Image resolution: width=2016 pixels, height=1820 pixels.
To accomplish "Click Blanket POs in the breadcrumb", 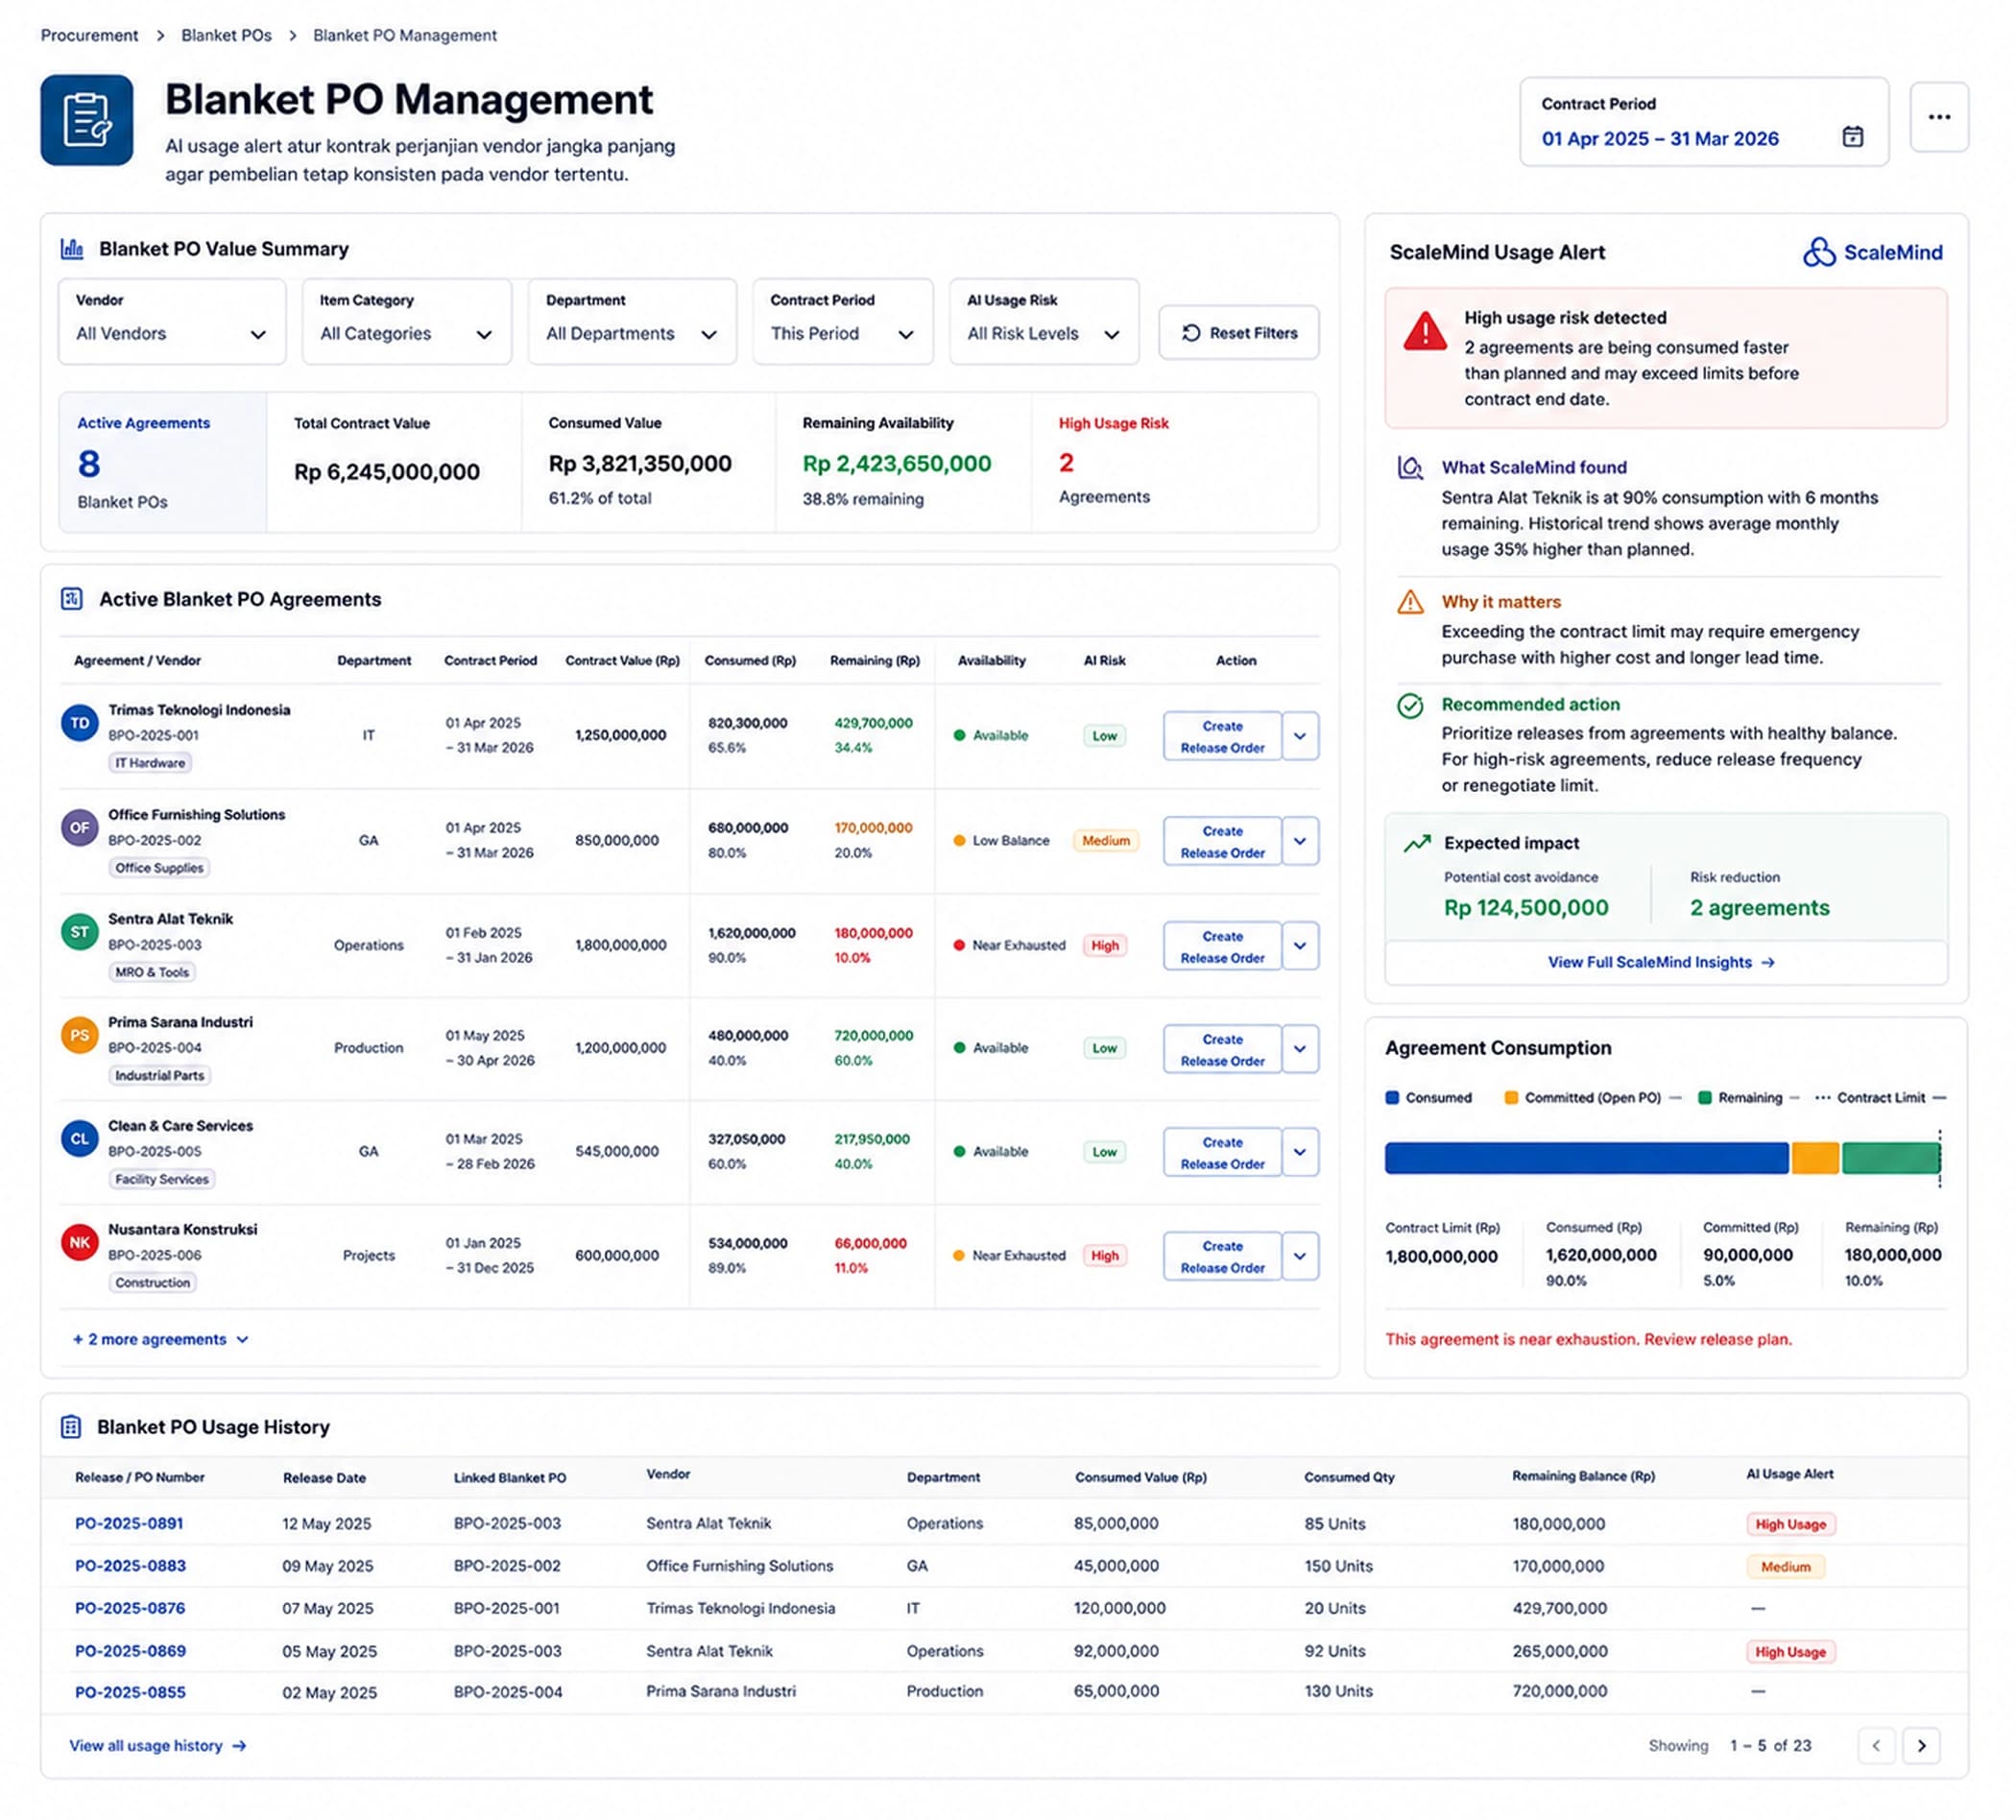I will (226, 35).
